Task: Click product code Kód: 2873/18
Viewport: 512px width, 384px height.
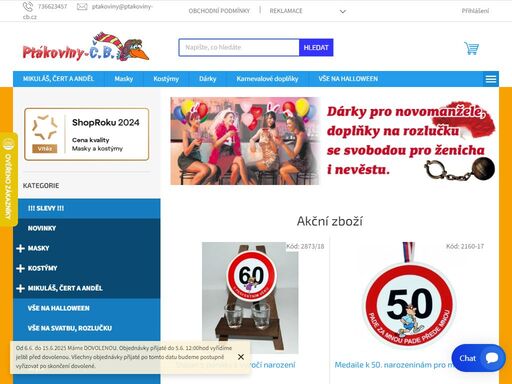Action: click(305, 246)
